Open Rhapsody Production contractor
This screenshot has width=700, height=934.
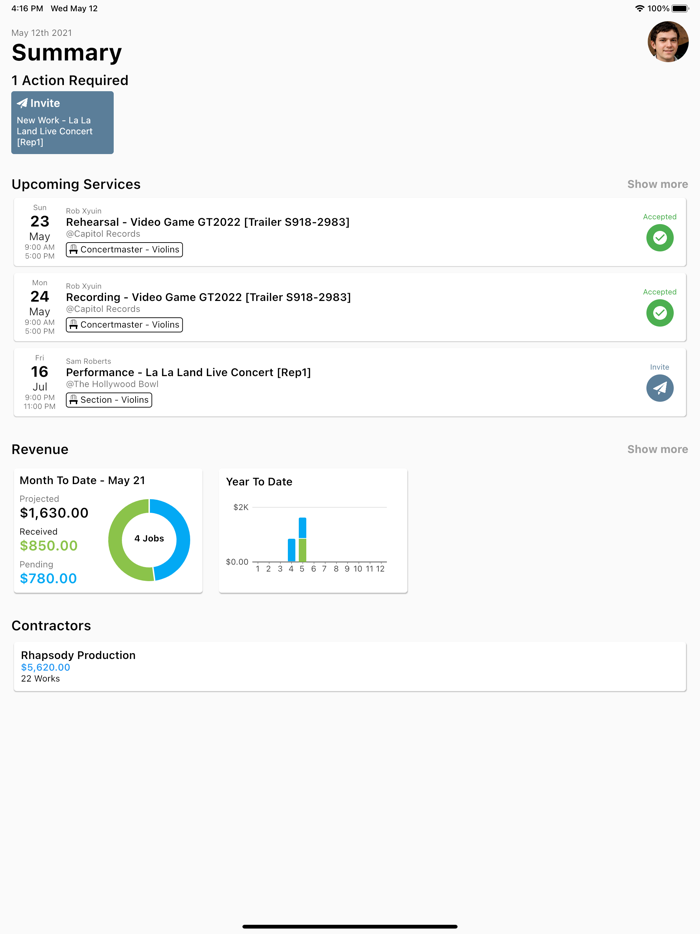[350, 667]
